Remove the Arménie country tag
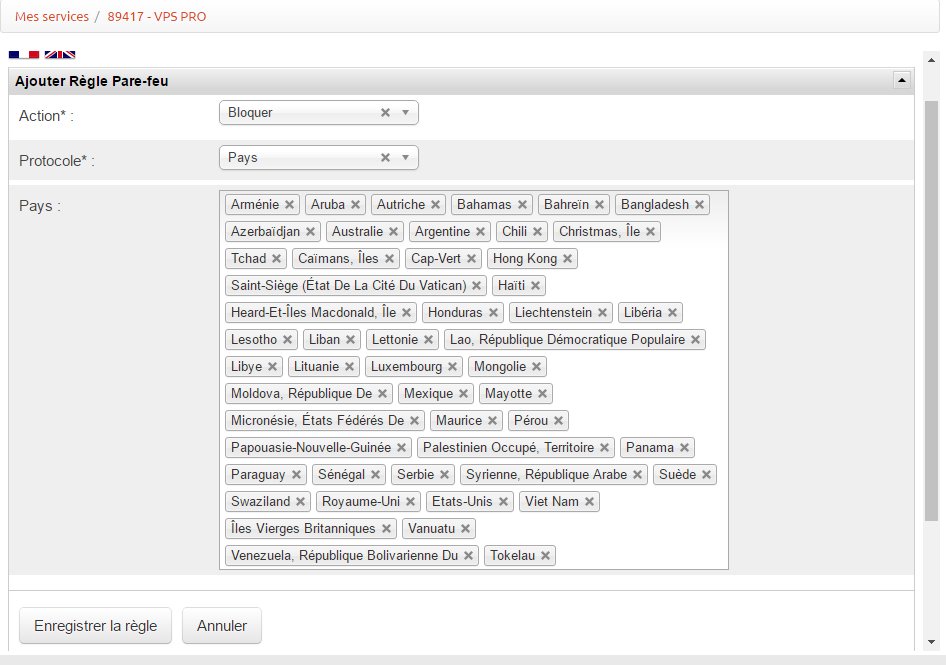The image size is (946, 665). point(290,205)
